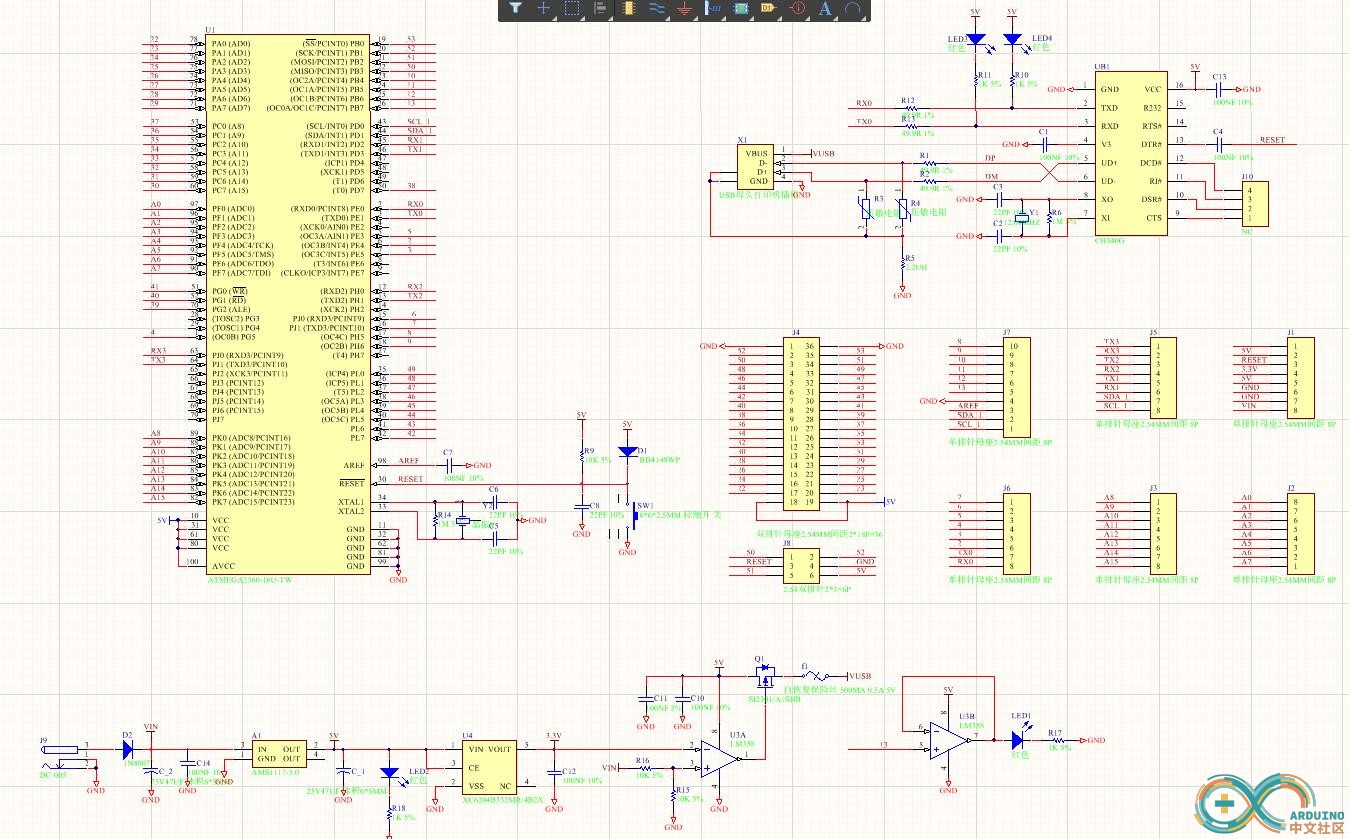Select the J1 header designator
Screen dimensions: 1349x839
click(x=1291, y=332)
